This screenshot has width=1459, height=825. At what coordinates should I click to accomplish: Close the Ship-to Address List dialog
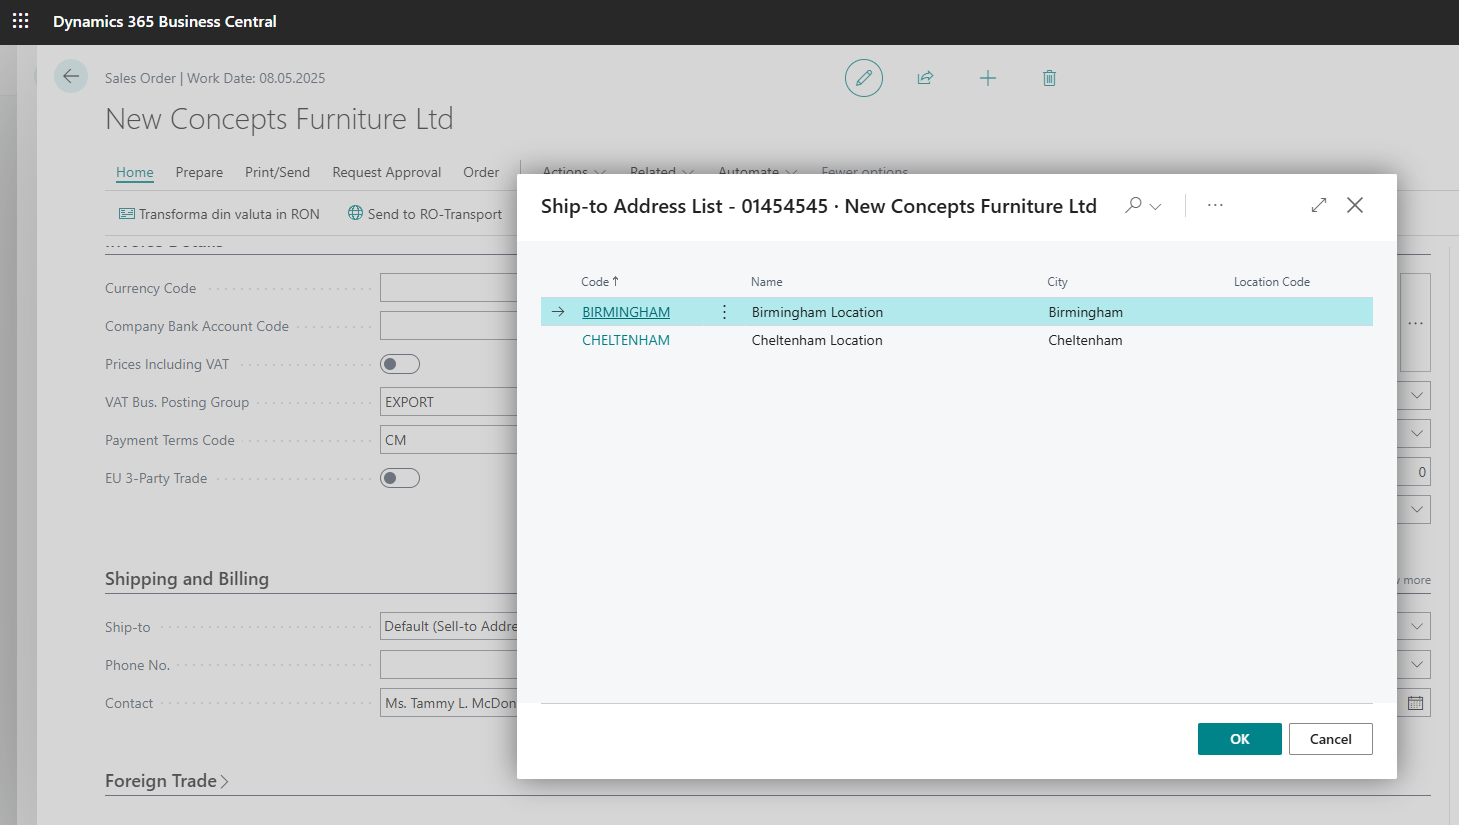1355,205
